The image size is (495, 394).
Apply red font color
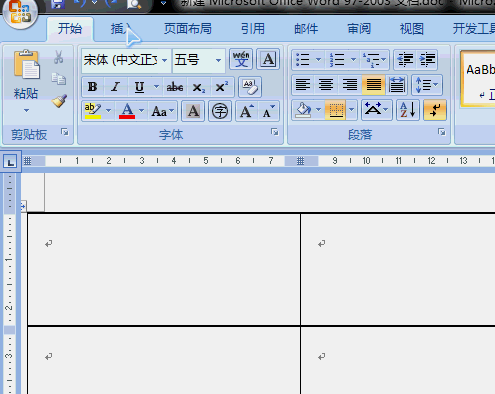click(x=127, y=111)
